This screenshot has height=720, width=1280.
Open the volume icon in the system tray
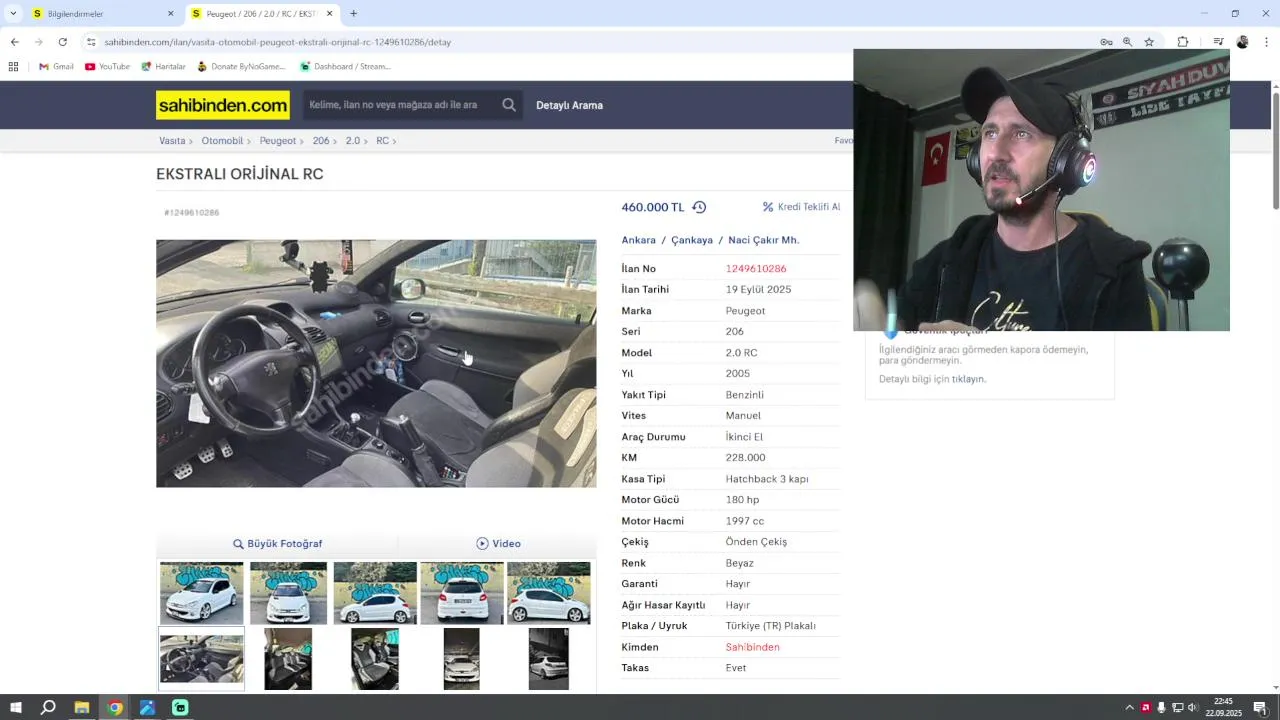tap(1192, 708)
